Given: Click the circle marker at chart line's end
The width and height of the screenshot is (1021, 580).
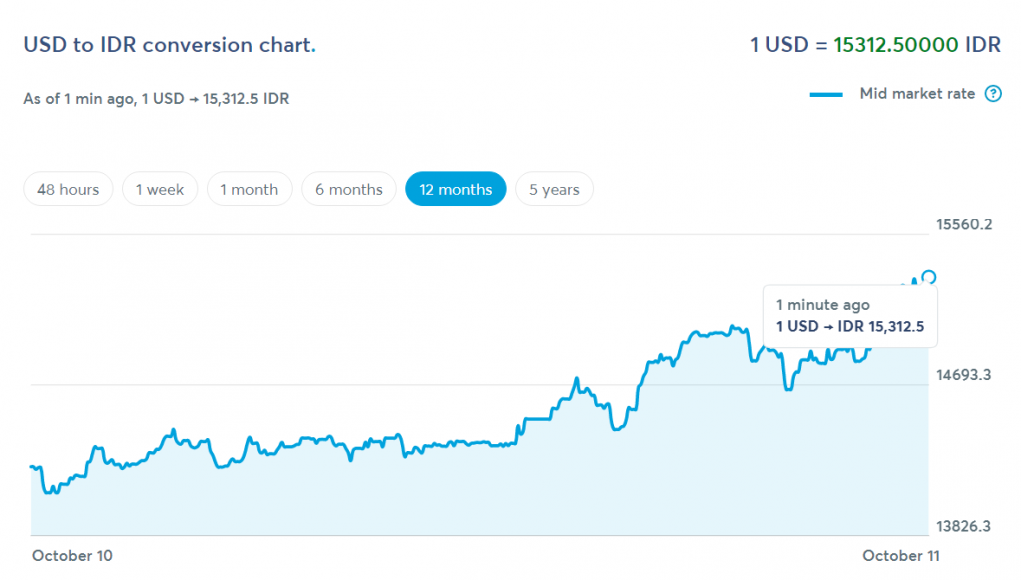Looking at the screenshot, I should coord(929,277).
